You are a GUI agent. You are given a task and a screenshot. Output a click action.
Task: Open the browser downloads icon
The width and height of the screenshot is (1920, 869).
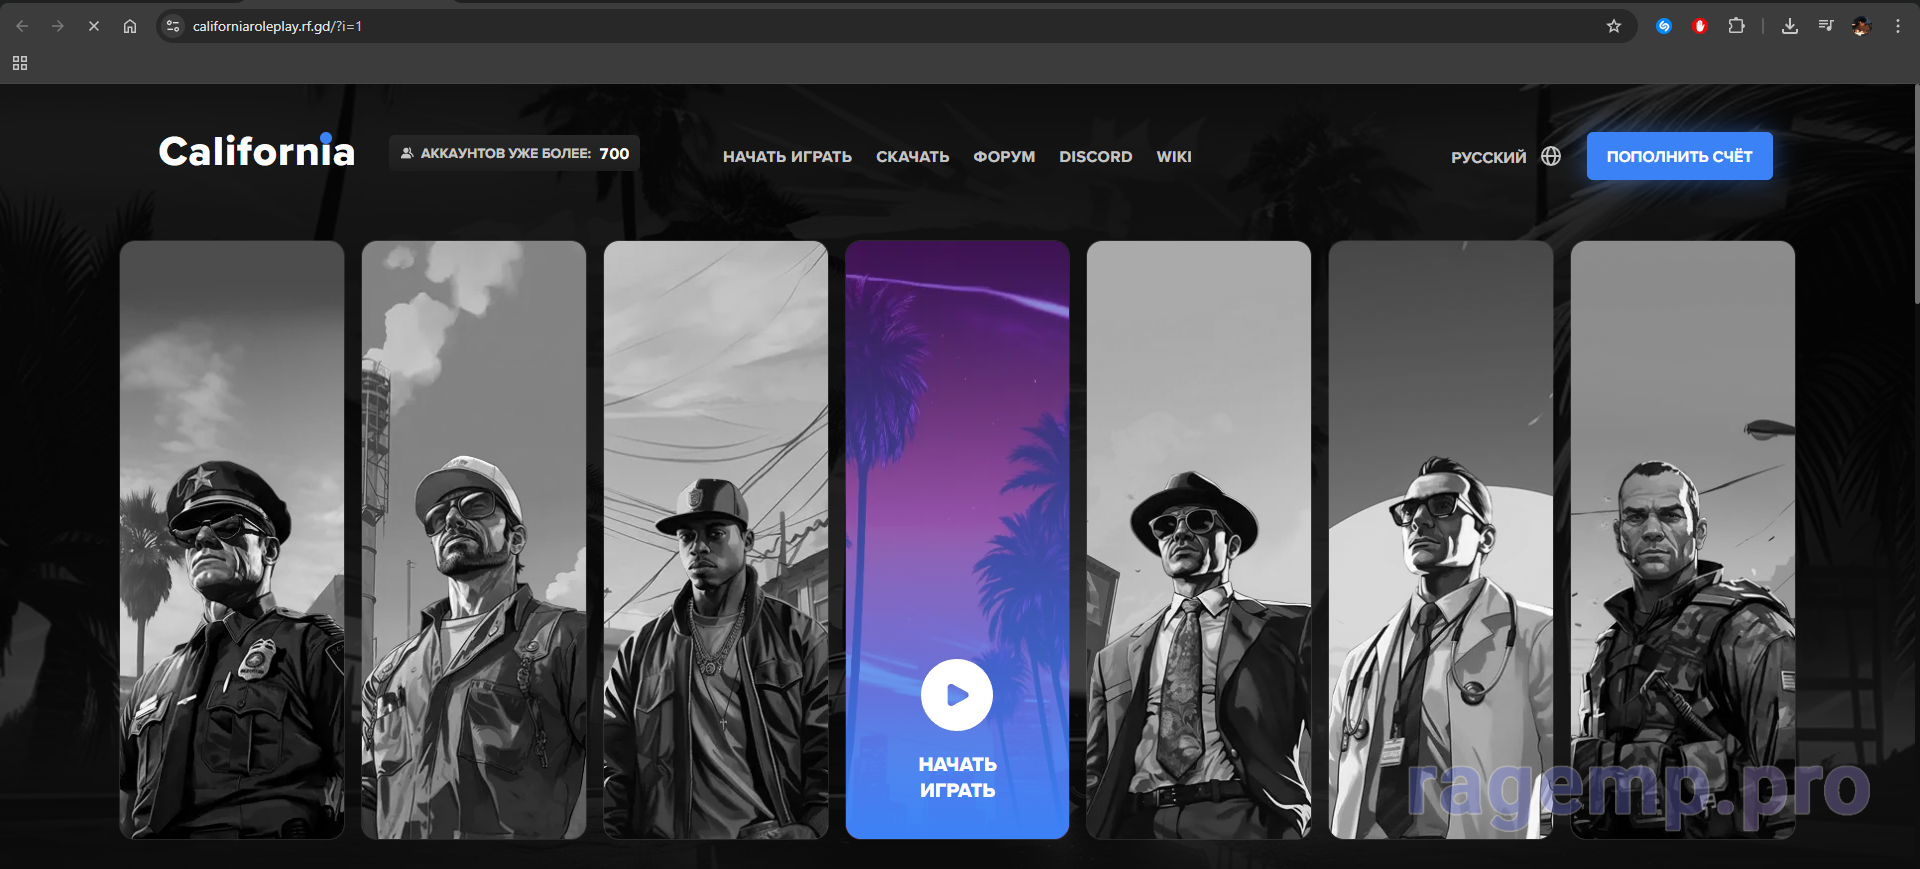(x=1790, y=26)
